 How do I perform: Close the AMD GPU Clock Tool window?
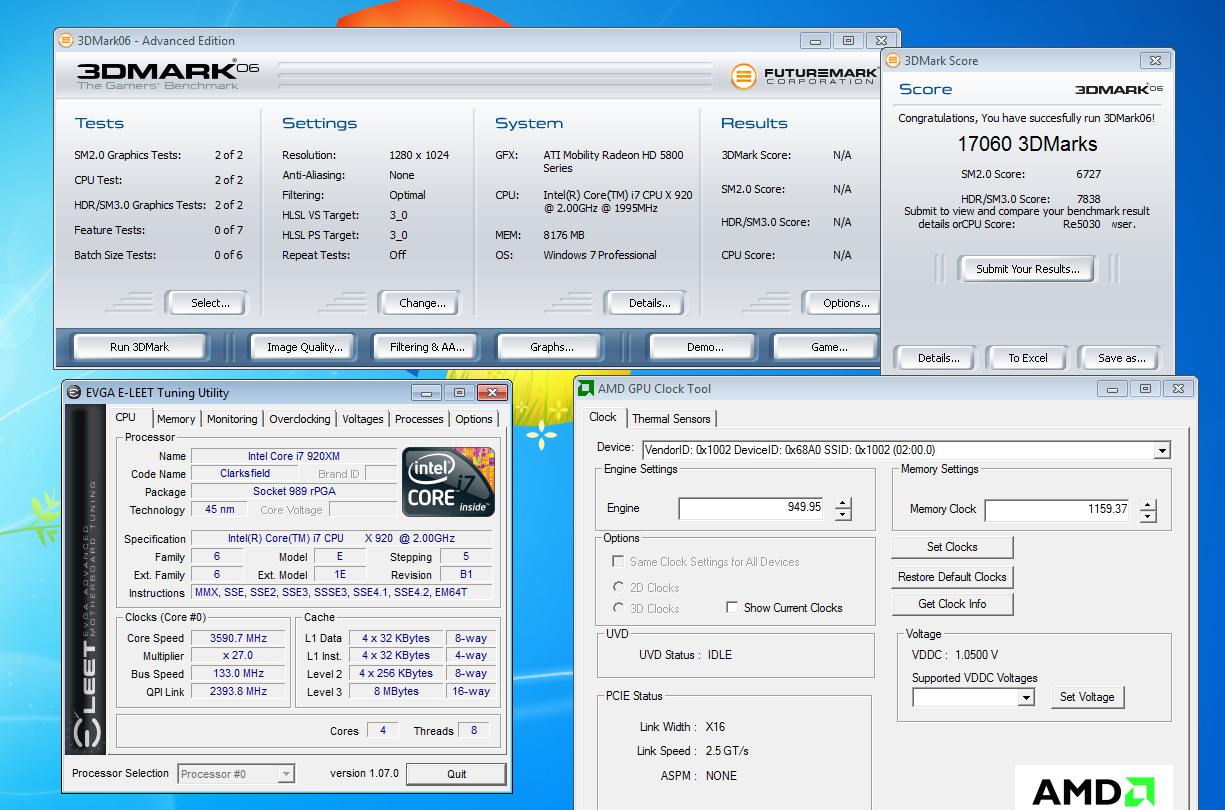click(x=1177, y=389)
